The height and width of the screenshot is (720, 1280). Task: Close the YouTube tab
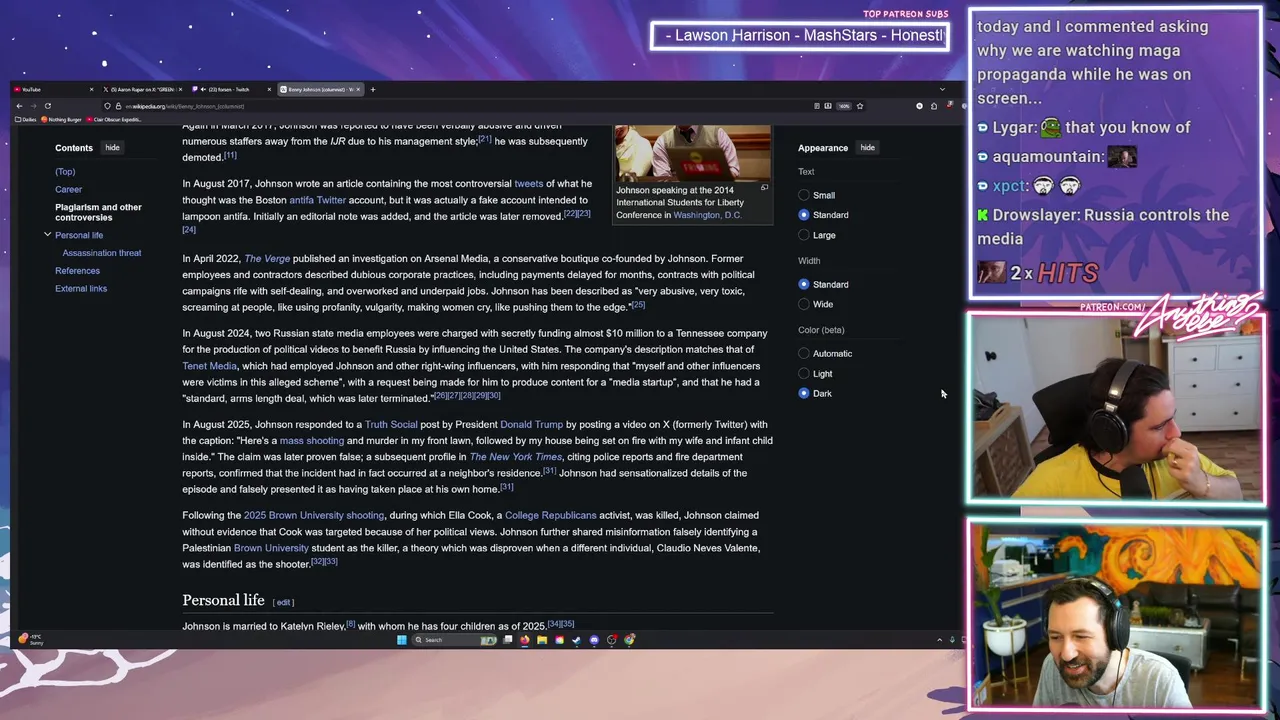tap(91, 89)
